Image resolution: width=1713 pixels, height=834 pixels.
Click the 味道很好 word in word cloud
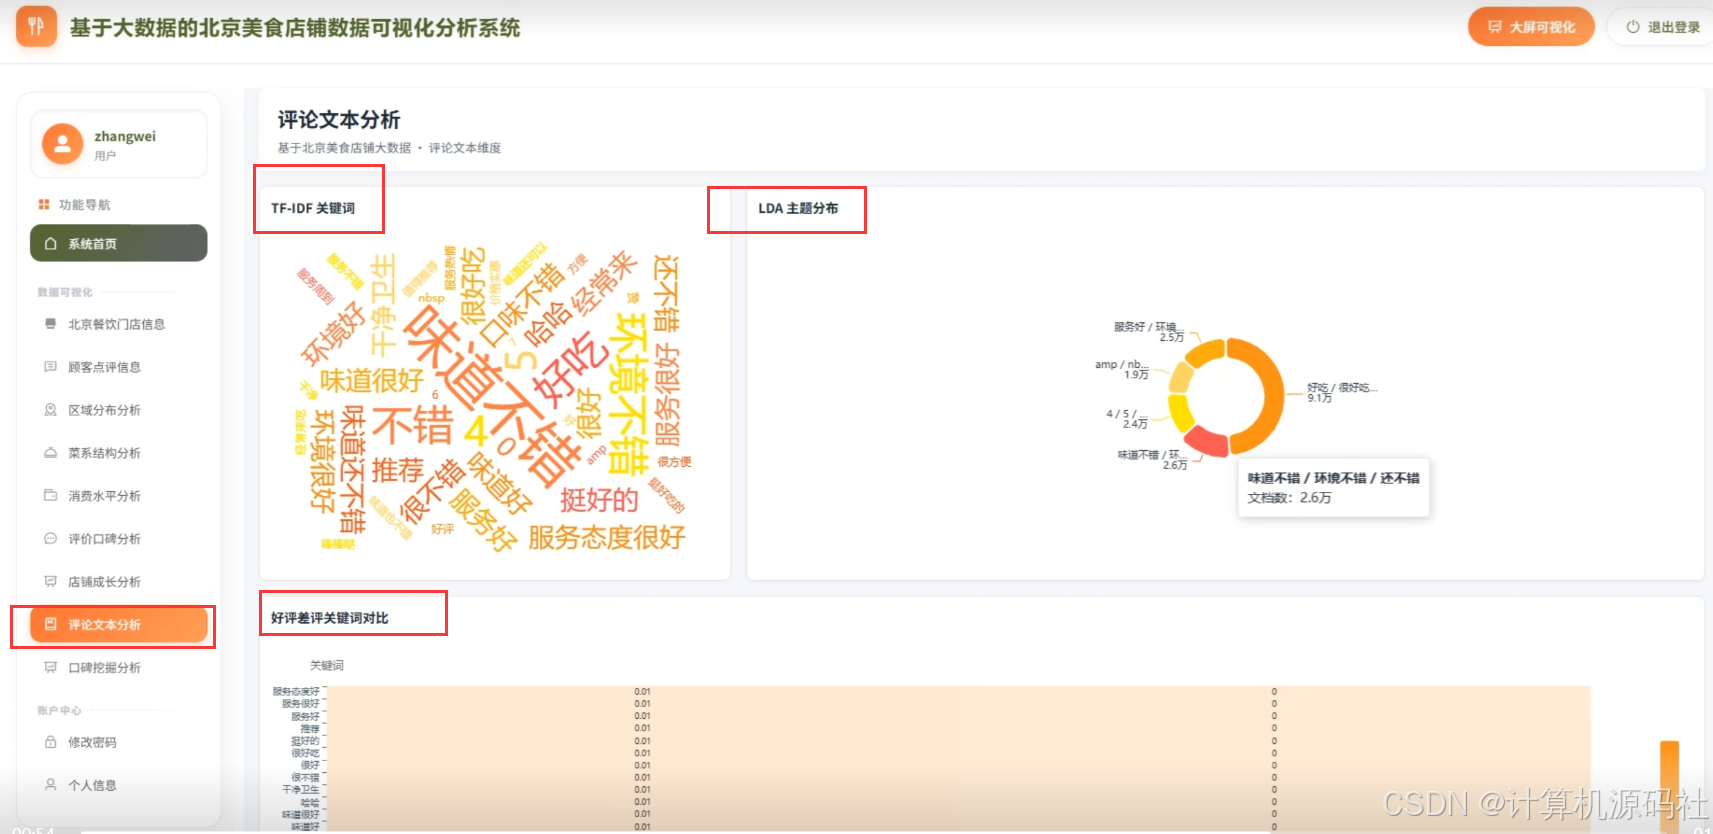pyautogui.click(x=372, y=381)
